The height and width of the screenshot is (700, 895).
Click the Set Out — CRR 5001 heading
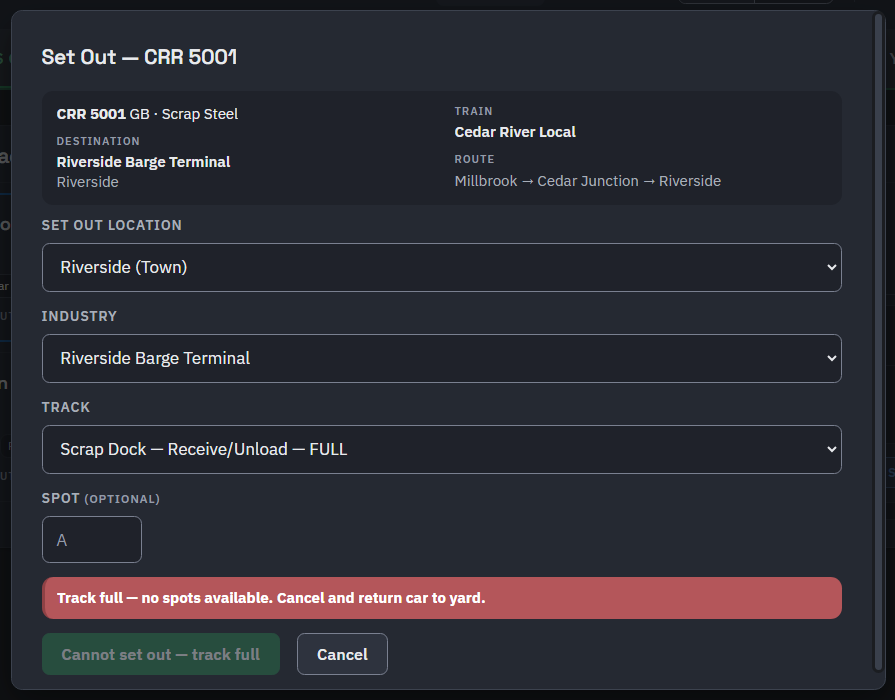(139, 57)
